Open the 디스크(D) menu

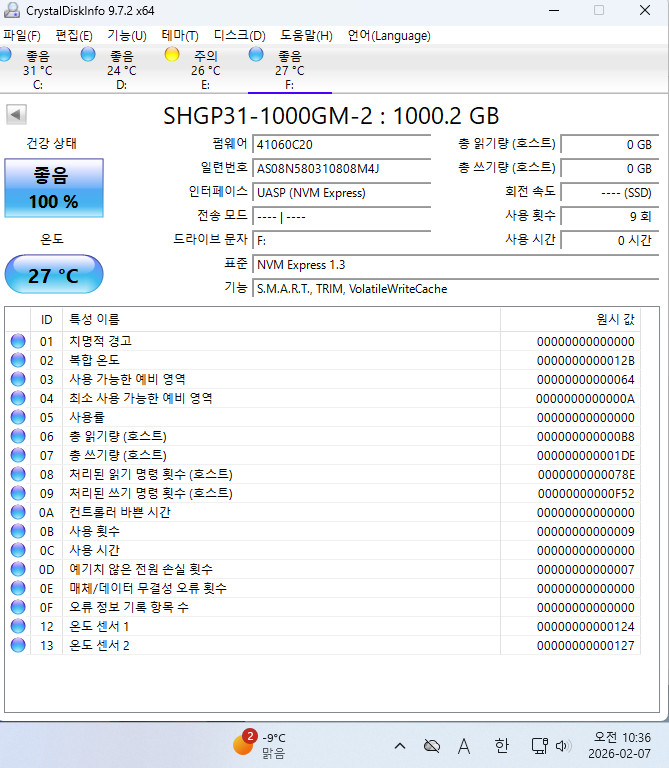click(x=239, y=36)
